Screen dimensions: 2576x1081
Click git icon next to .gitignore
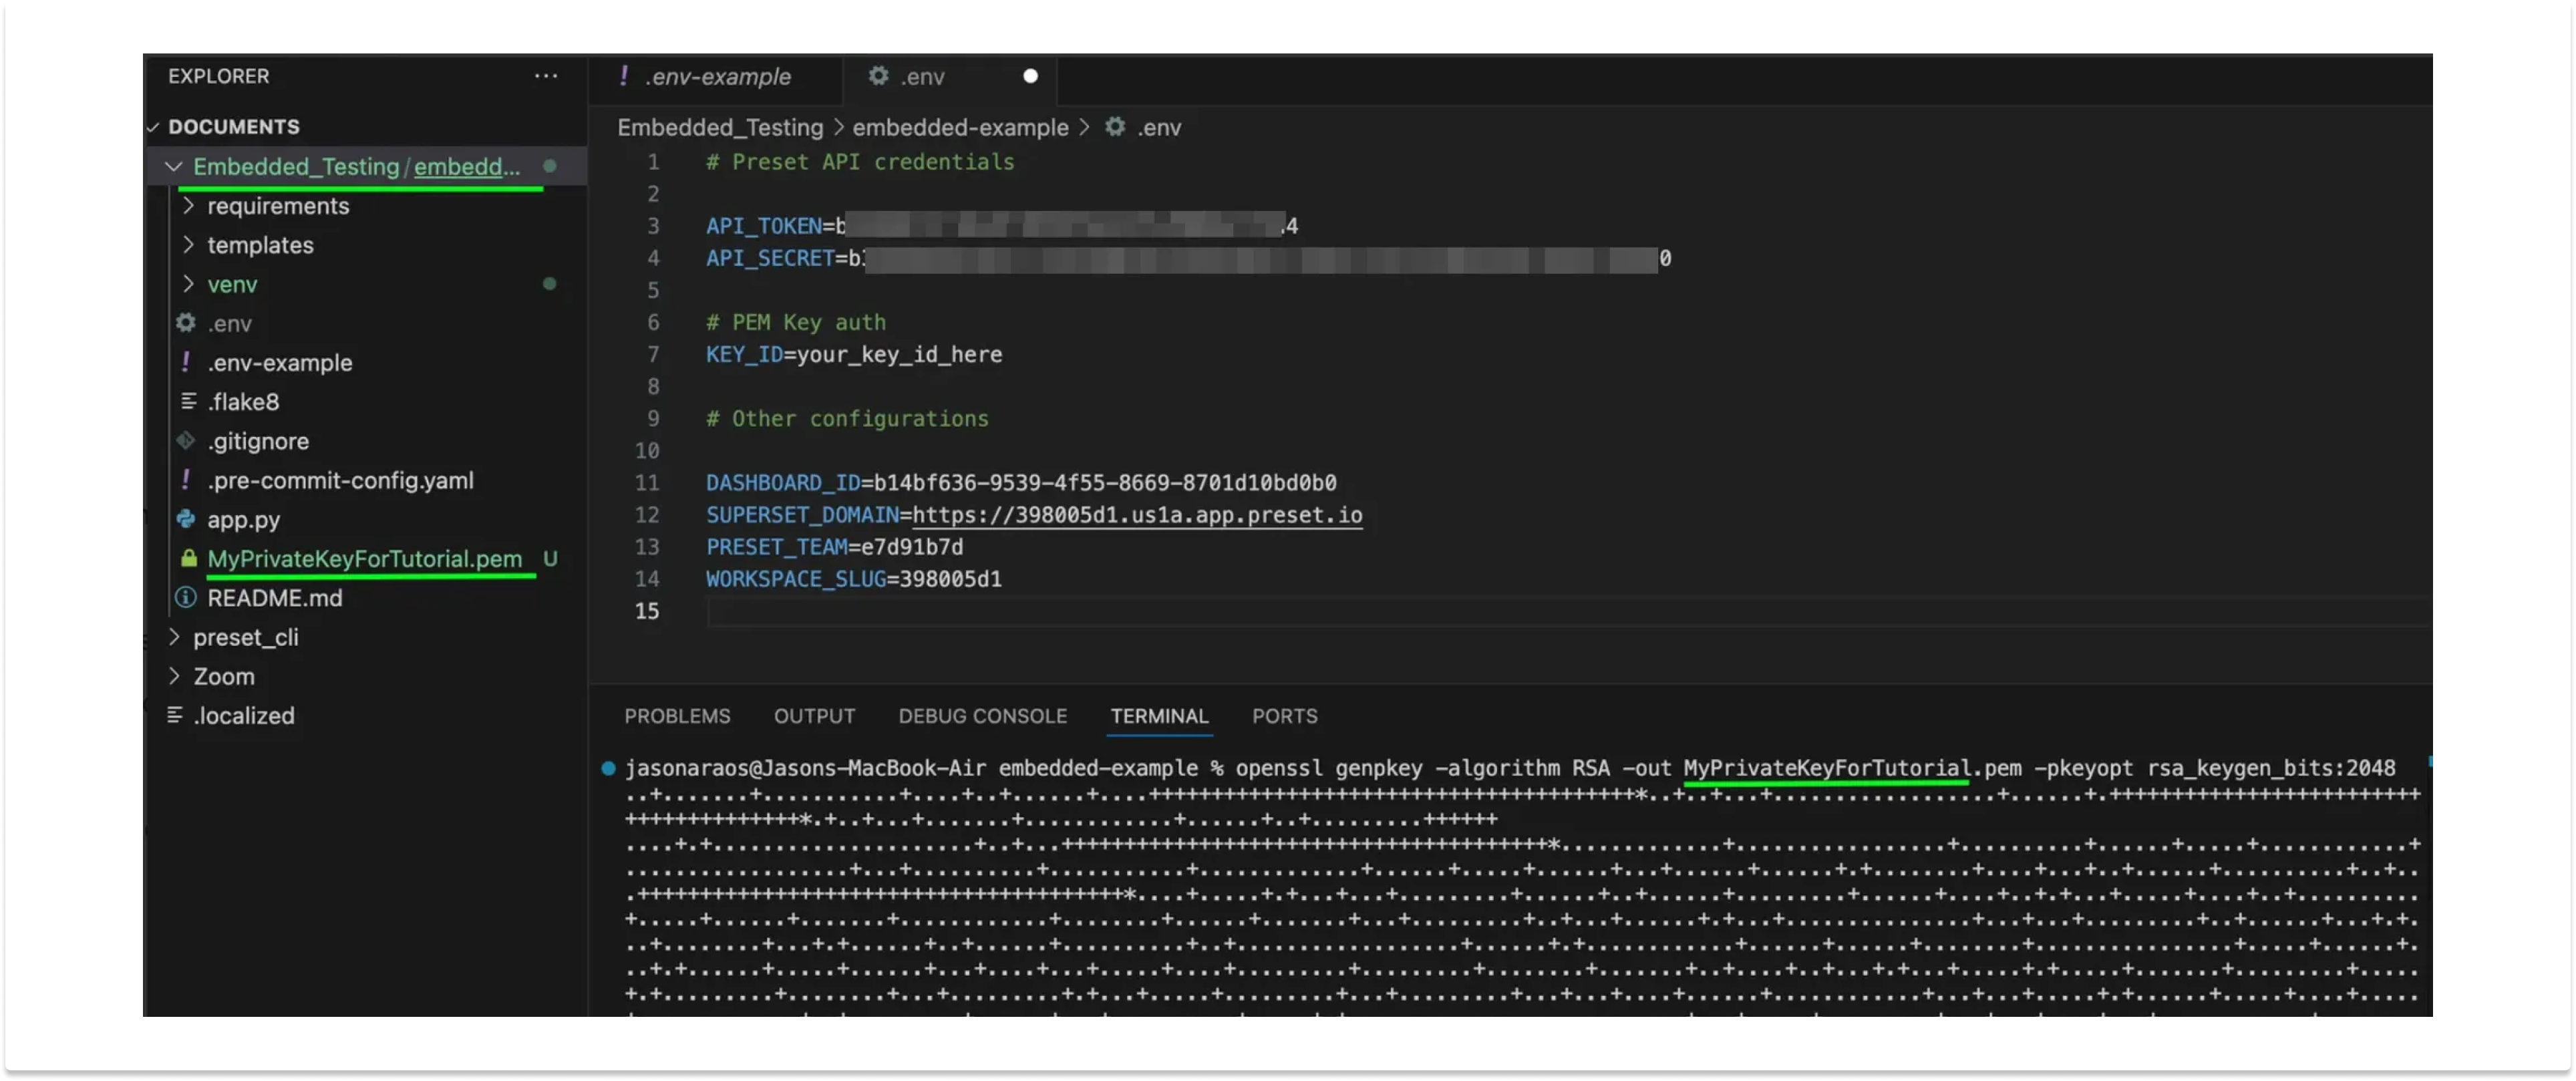[x=186, y=441]
